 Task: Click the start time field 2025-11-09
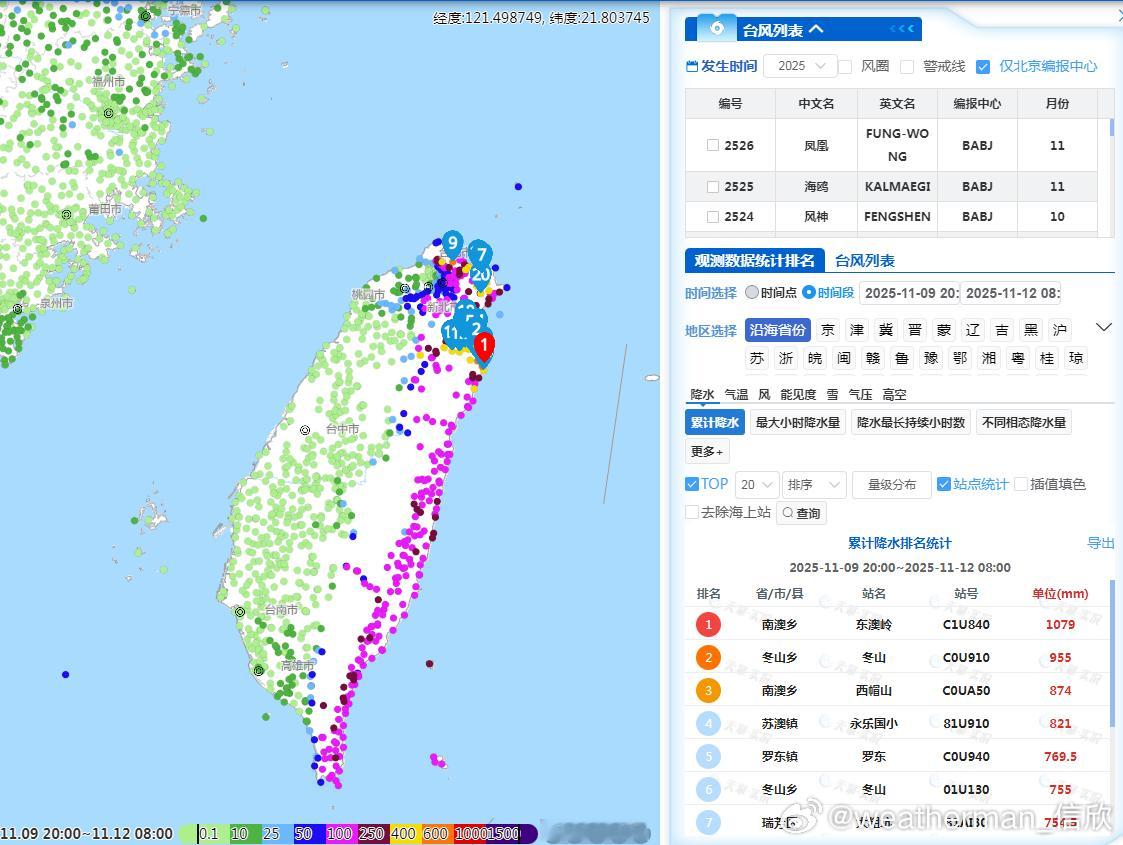(907, 293)
